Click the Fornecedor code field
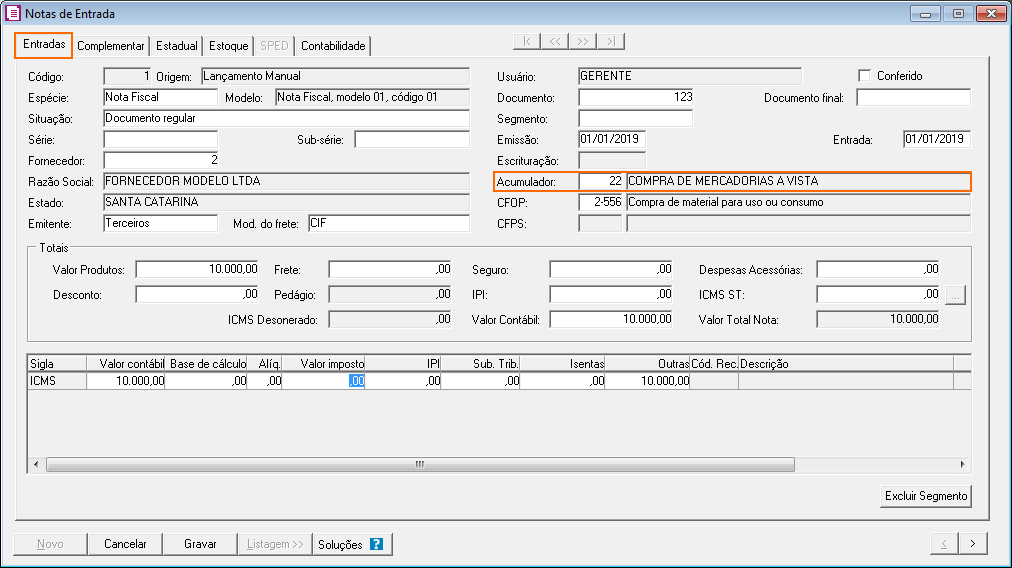Viewport: 1012px width, 568px height. point(160,160)
